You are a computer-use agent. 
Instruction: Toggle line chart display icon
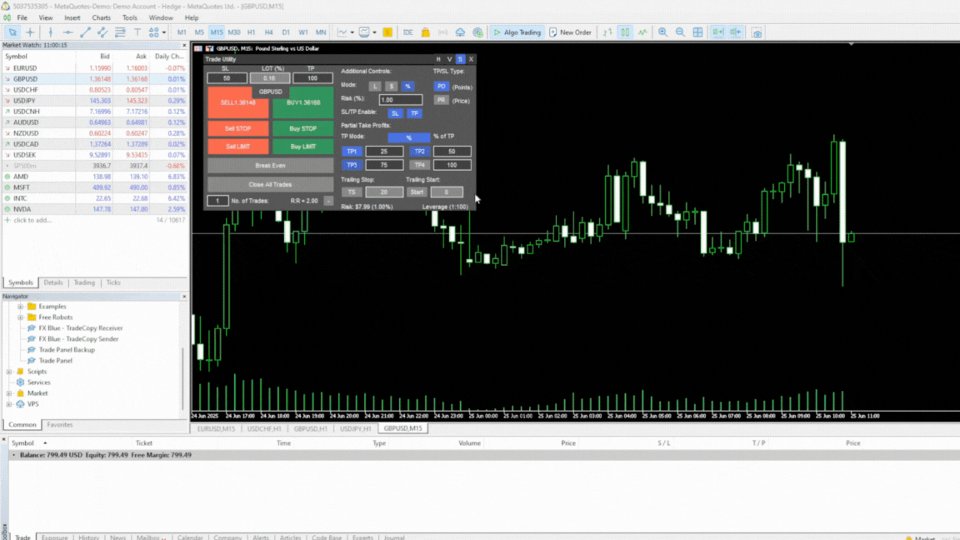pos(642,32)
